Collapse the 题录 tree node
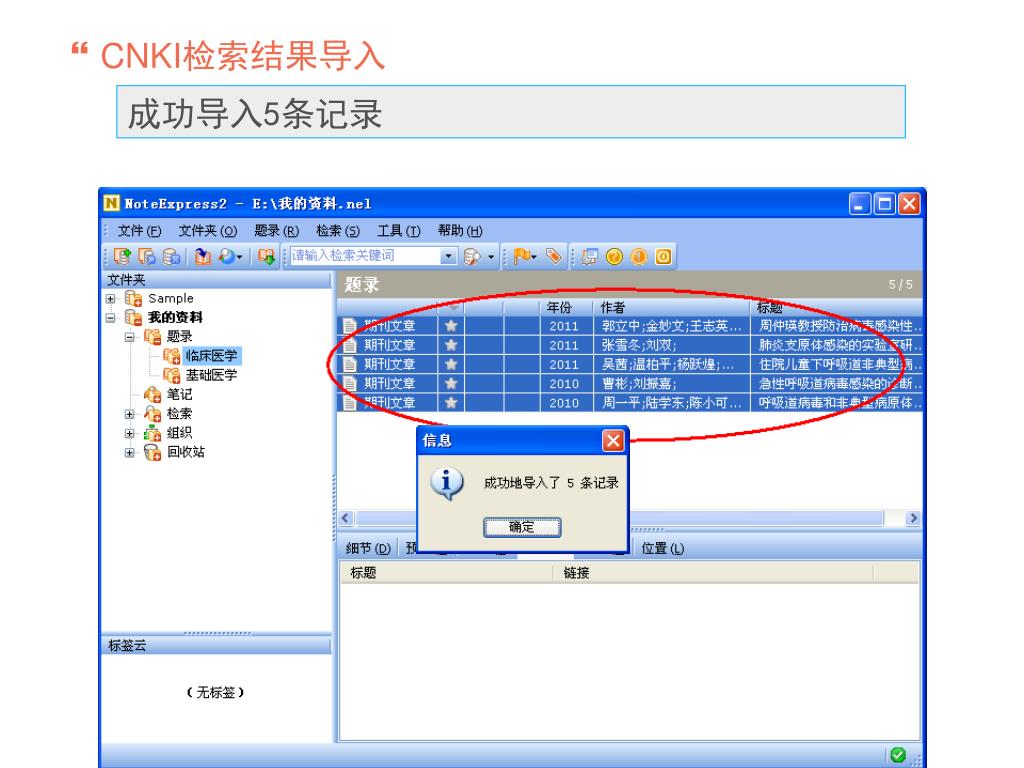Viewport: 1024px width, 768px height. tap(129, 337)
